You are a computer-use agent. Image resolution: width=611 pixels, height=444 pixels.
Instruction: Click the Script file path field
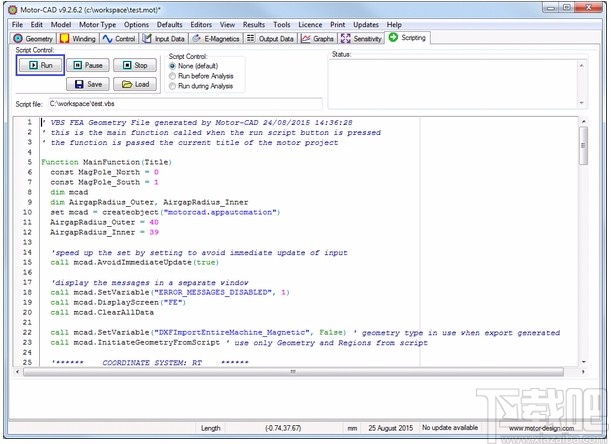[x=185, y=104]
